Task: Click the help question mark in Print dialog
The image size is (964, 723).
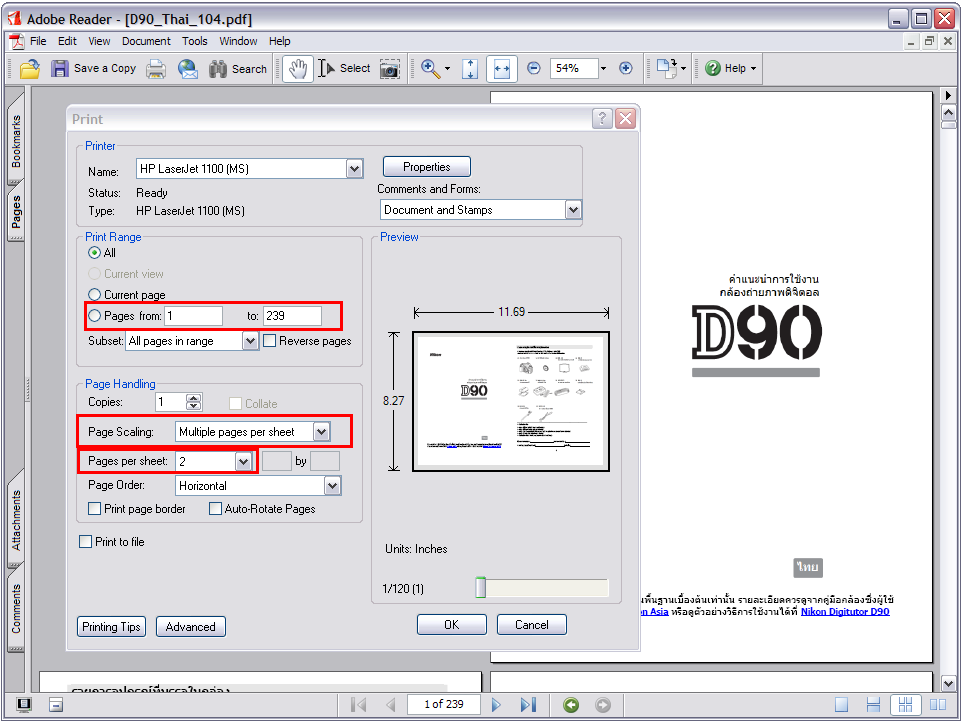Action: [x=602, y=119]
